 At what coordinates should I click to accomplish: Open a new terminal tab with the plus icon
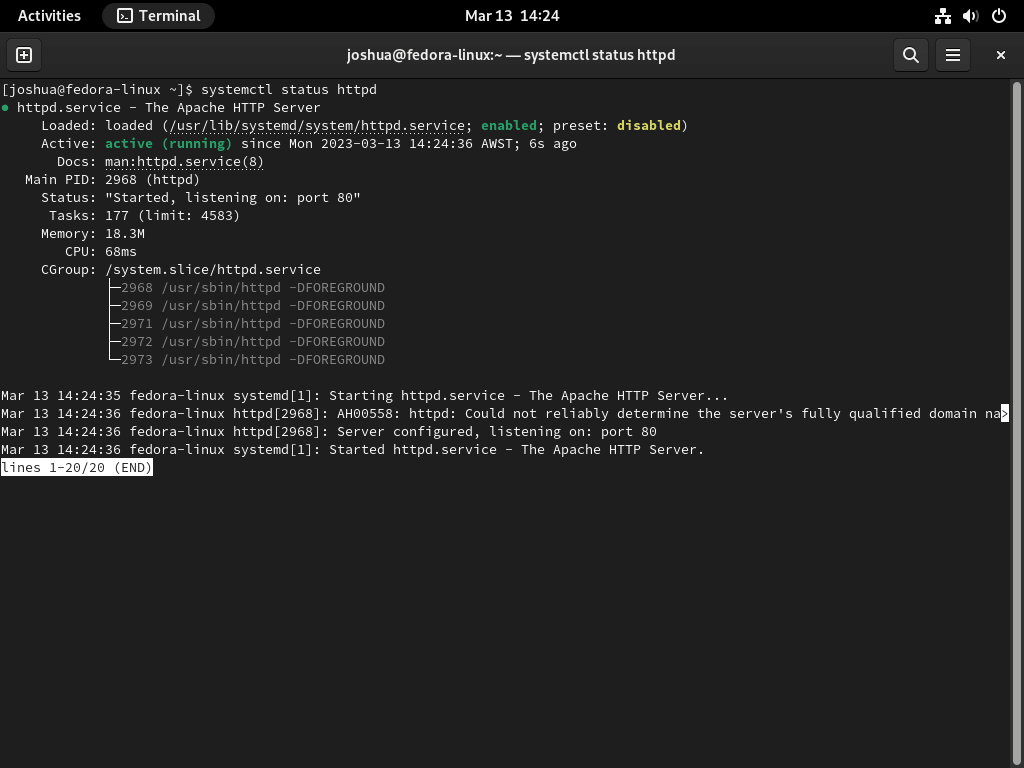click(x=23, y=55)
